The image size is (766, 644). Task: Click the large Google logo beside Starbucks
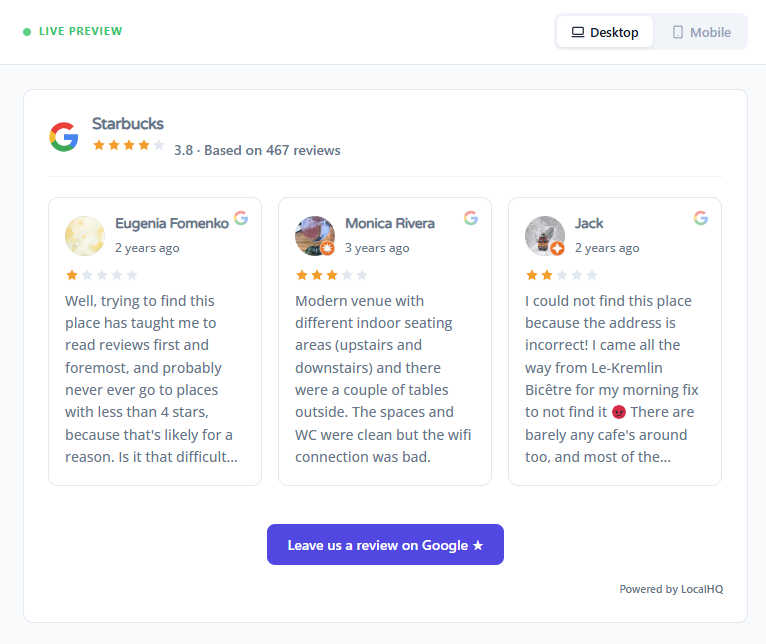point(64,137)
